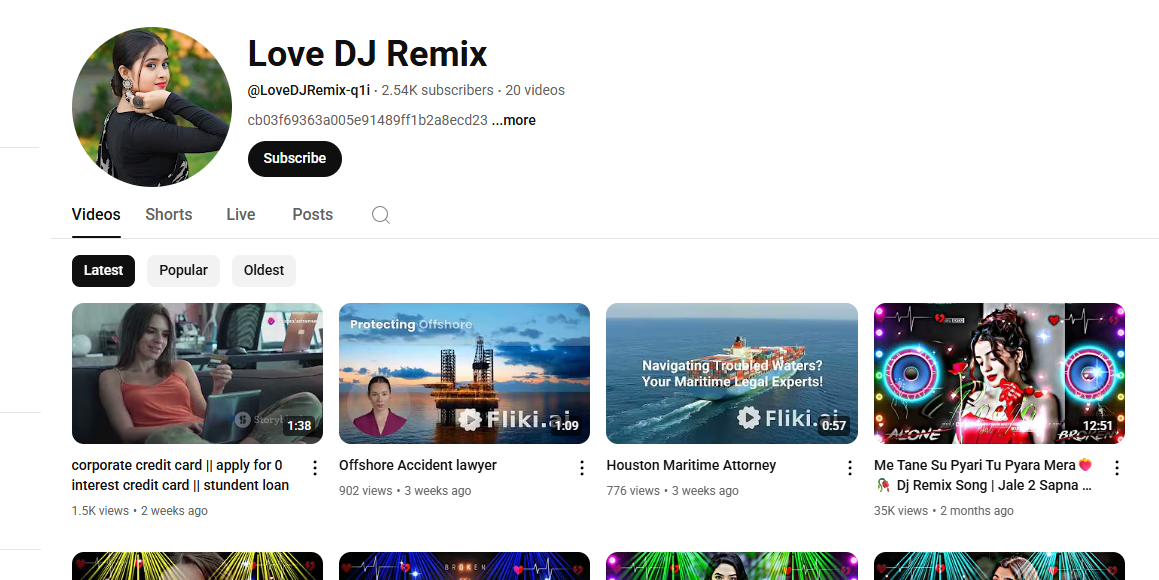Click the Love DJ Remix channel name heading
The height and width of the screenshot is (580, 1159).
367,54
